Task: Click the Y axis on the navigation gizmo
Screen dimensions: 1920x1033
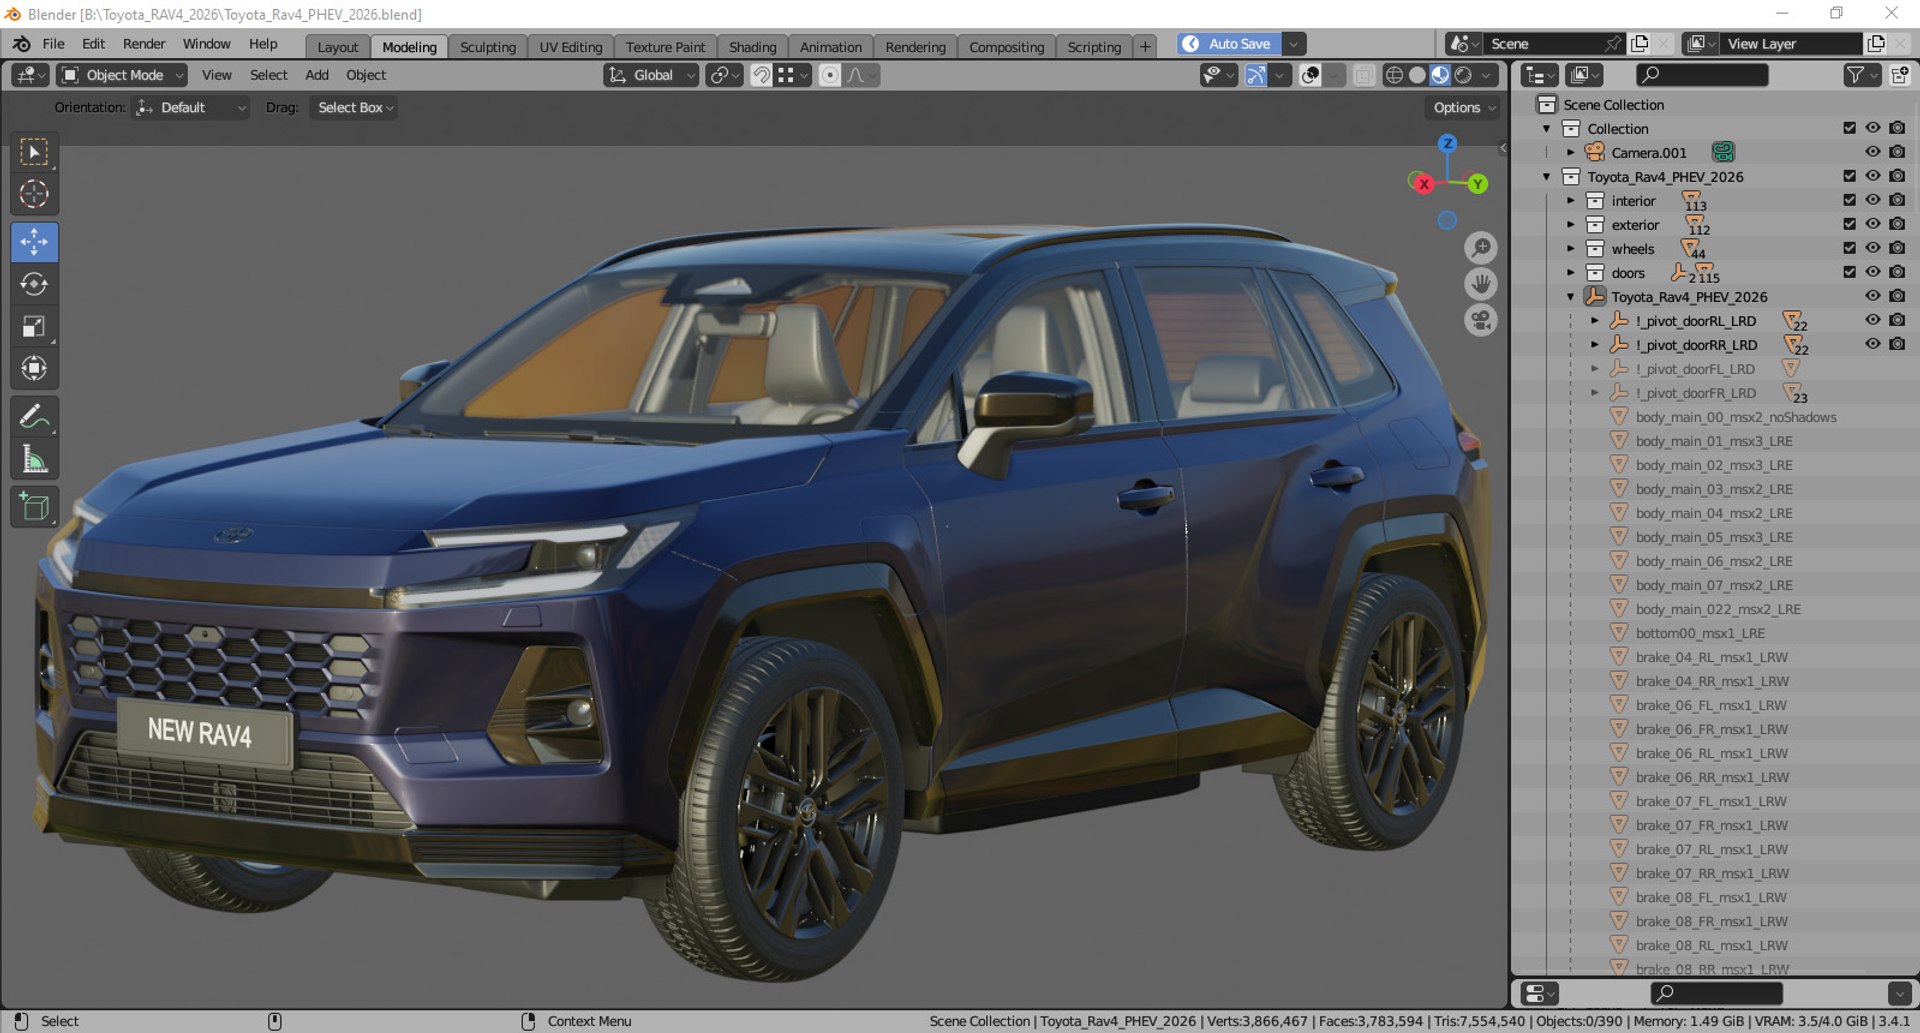Action: point(1477,184)
